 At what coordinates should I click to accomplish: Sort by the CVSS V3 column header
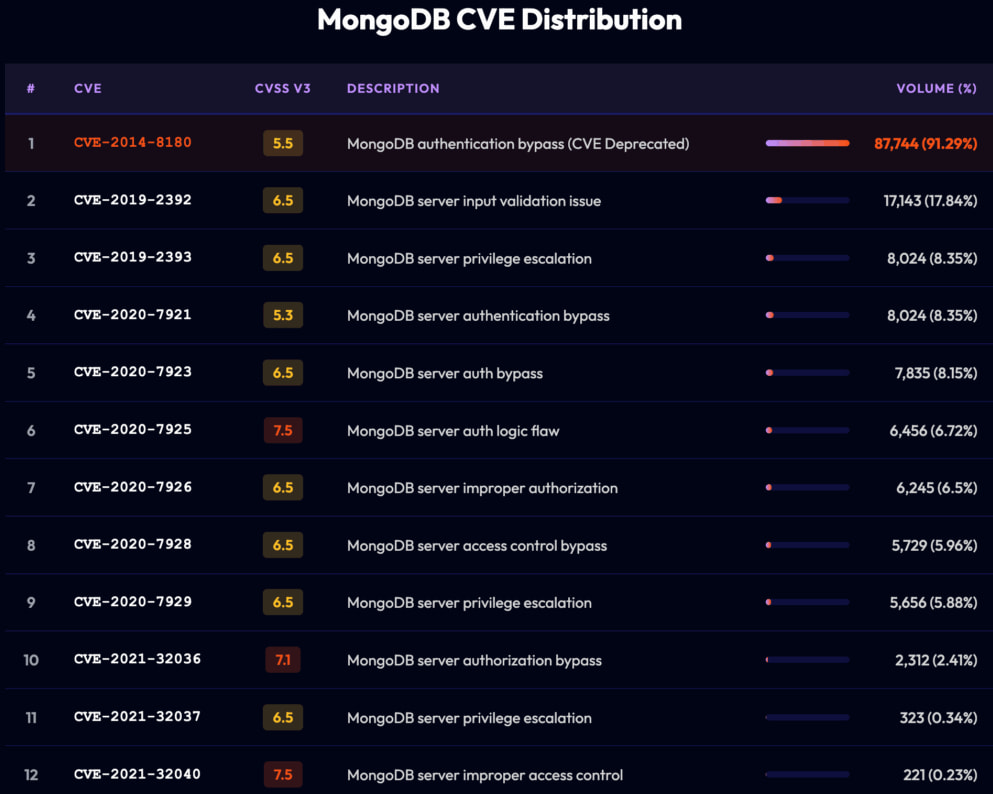pos(283,88)
